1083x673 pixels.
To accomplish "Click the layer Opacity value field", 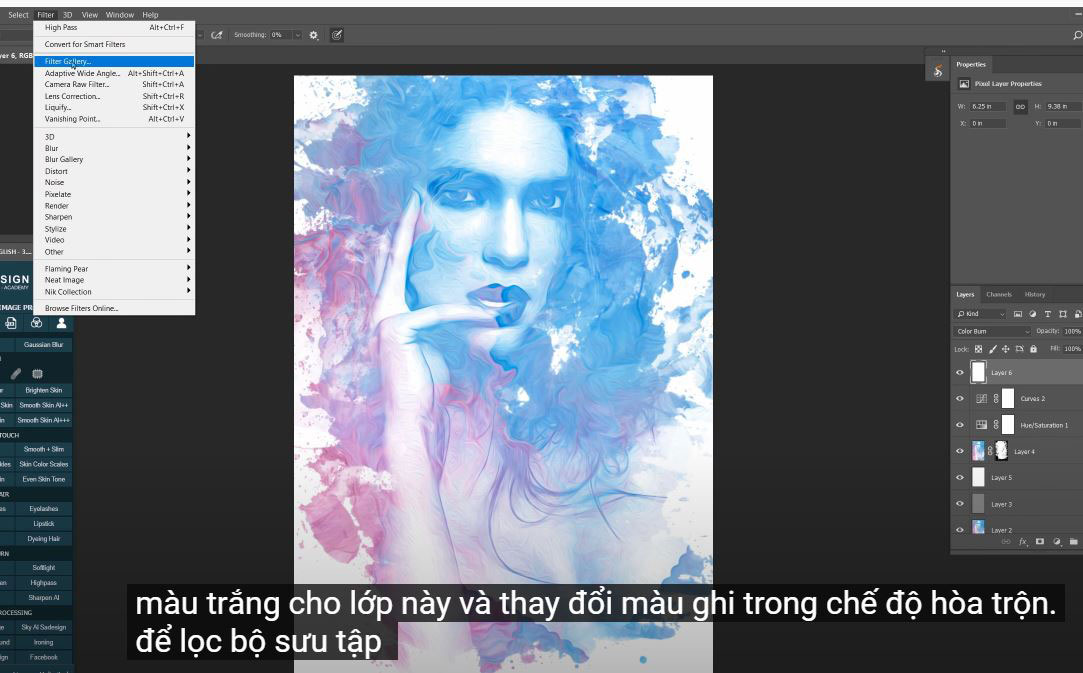I will pos(1072,331).
